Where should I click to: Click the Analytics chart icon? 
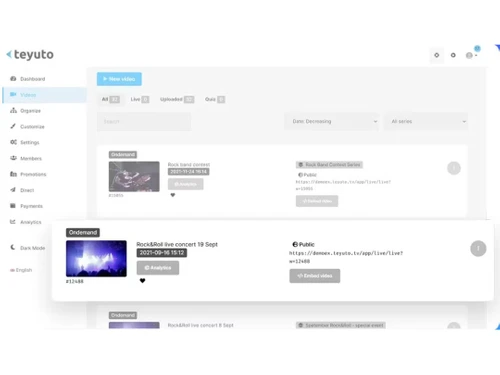coord(13,222)
